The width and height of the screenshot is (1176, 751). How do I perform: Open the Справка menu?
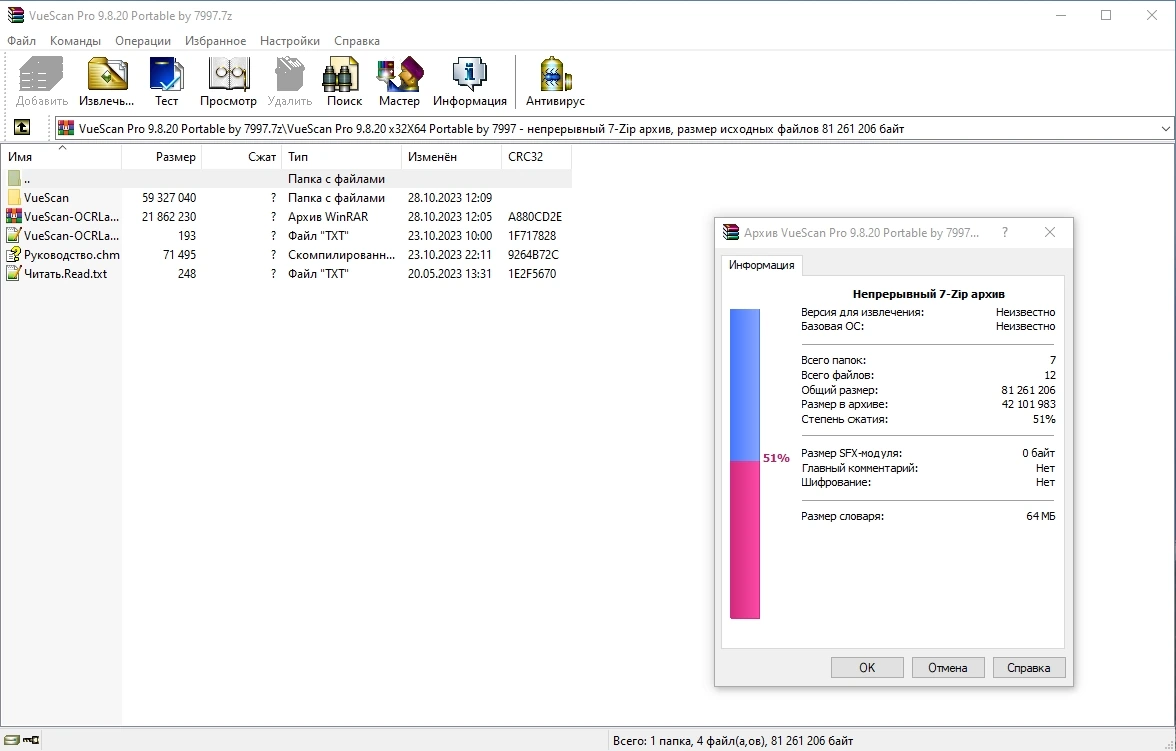(357, 41)
